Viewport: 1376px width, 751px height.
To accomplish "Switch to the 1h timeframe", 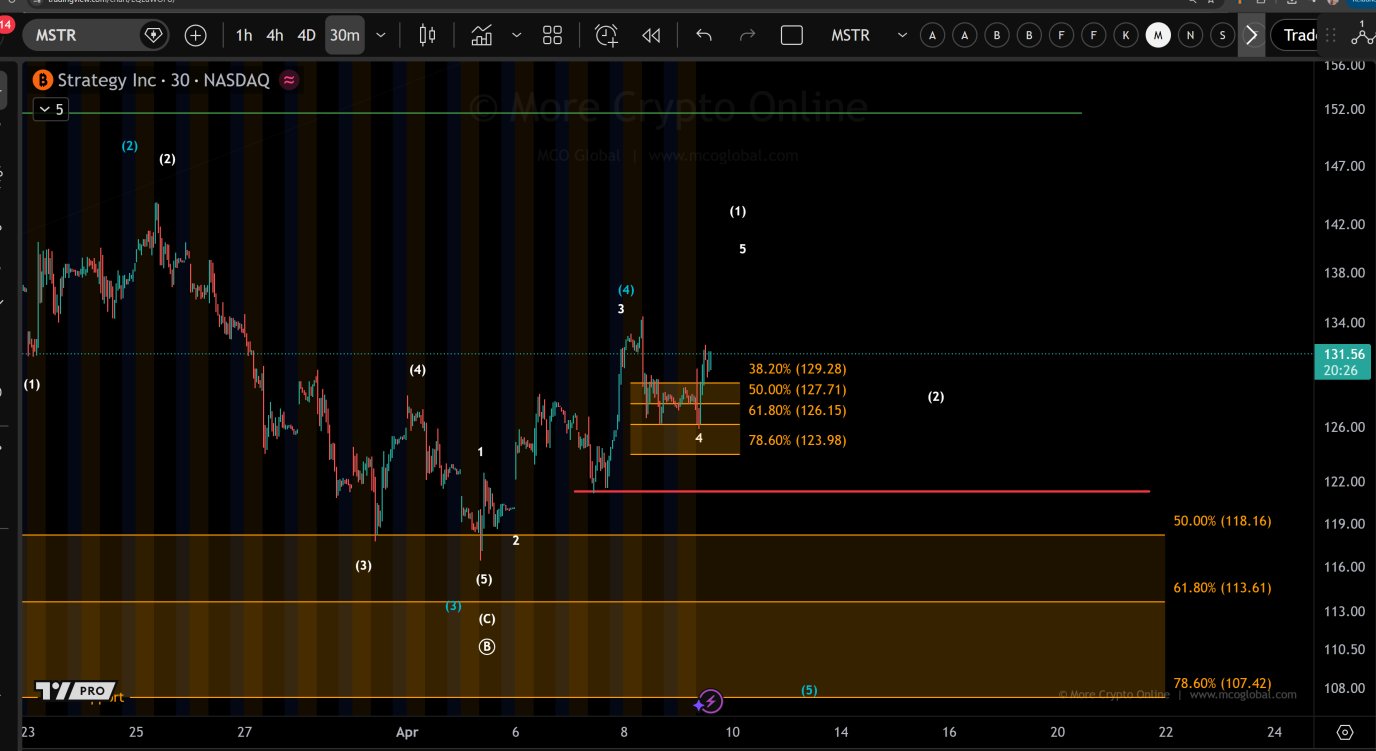I will 244,36.
